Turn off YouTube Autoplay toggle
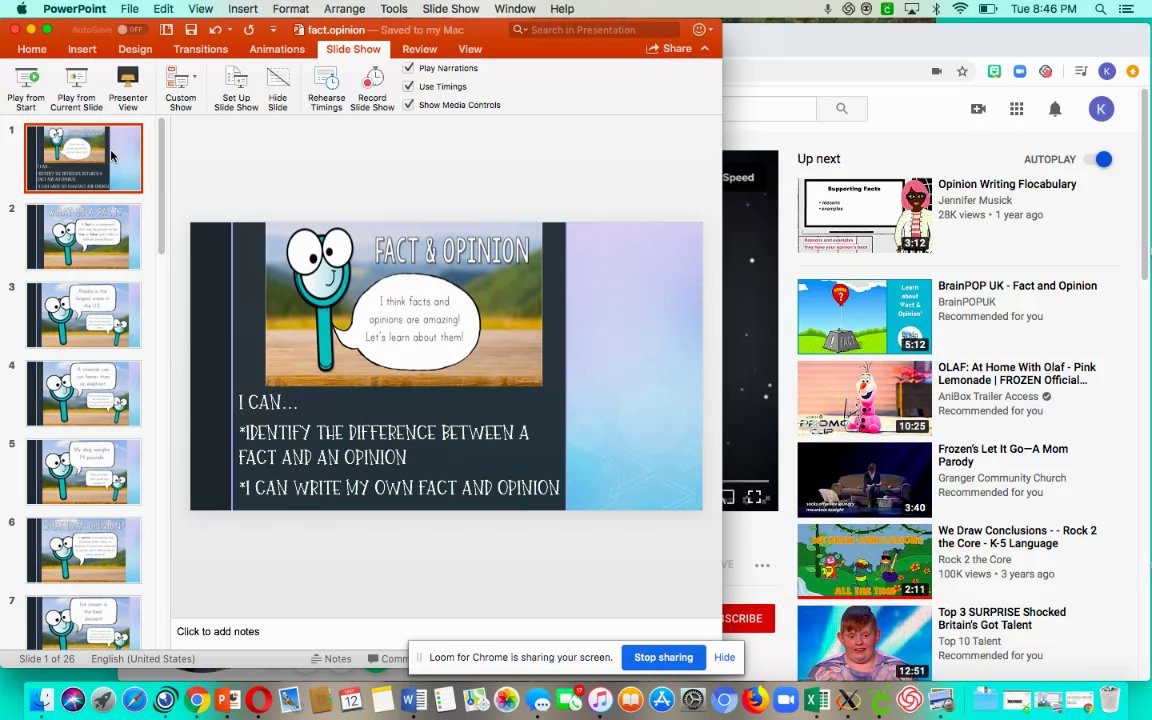 (x=1100, y=159)
